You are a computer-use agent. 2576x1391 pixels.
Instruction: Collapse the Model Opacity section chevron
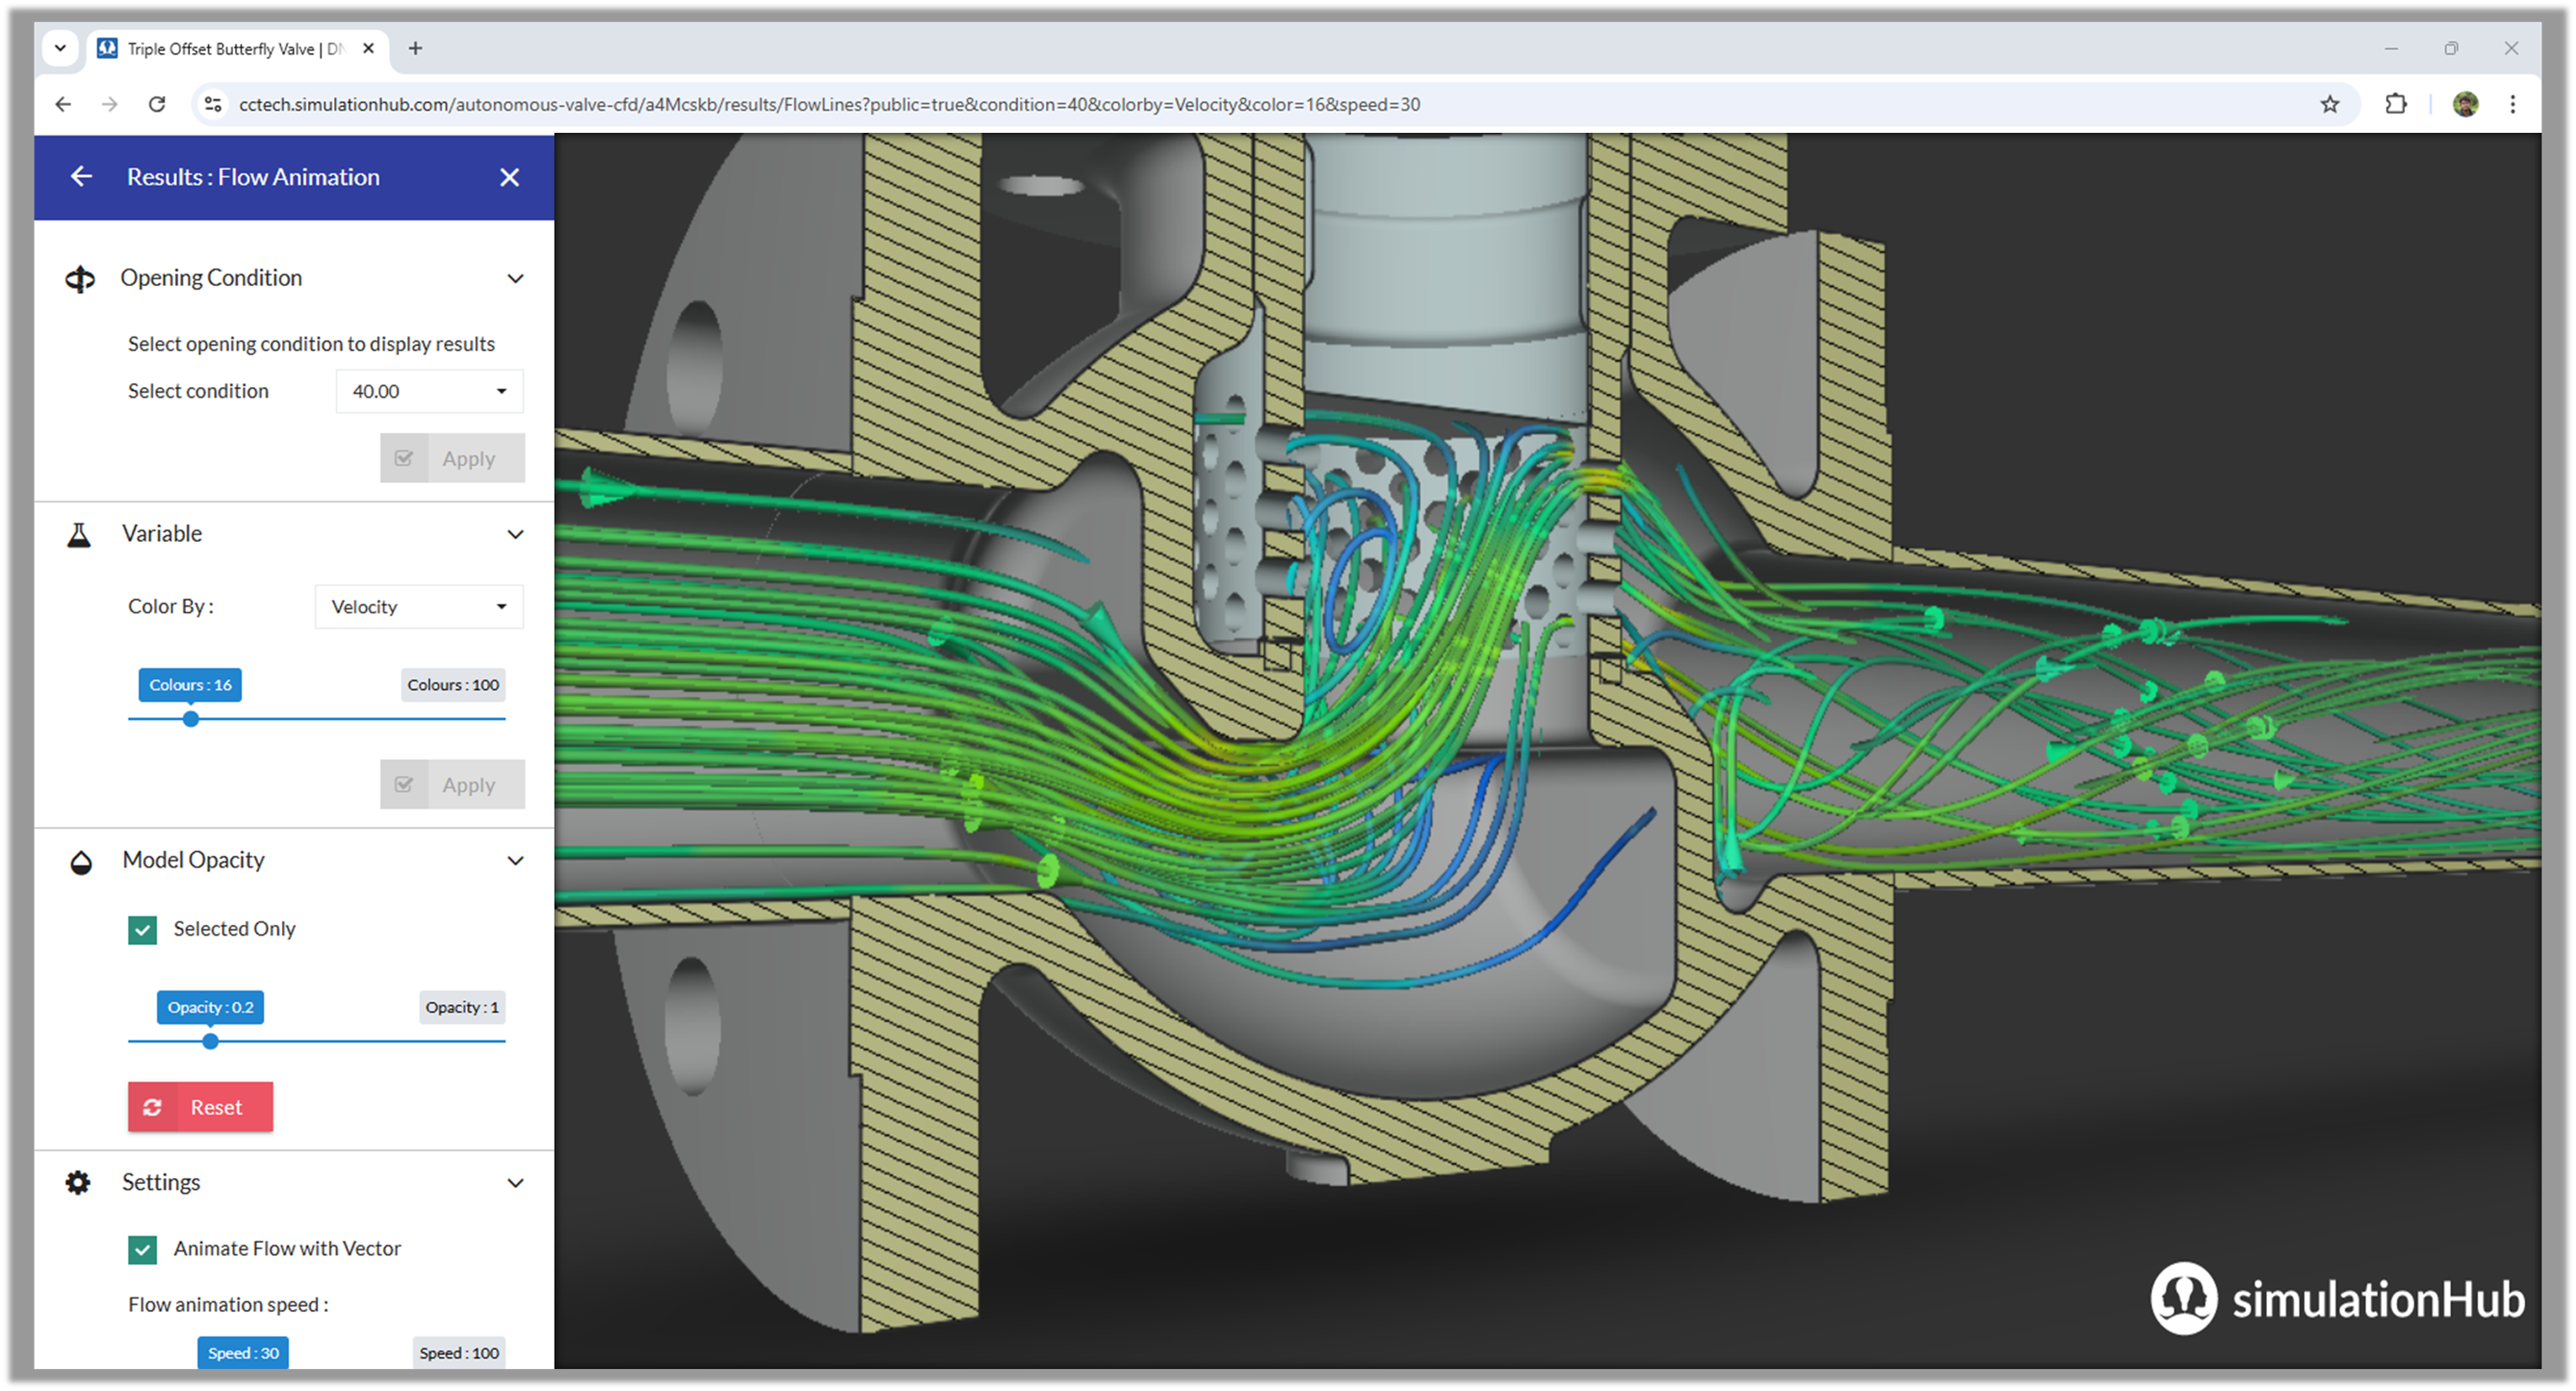(515, 861)
